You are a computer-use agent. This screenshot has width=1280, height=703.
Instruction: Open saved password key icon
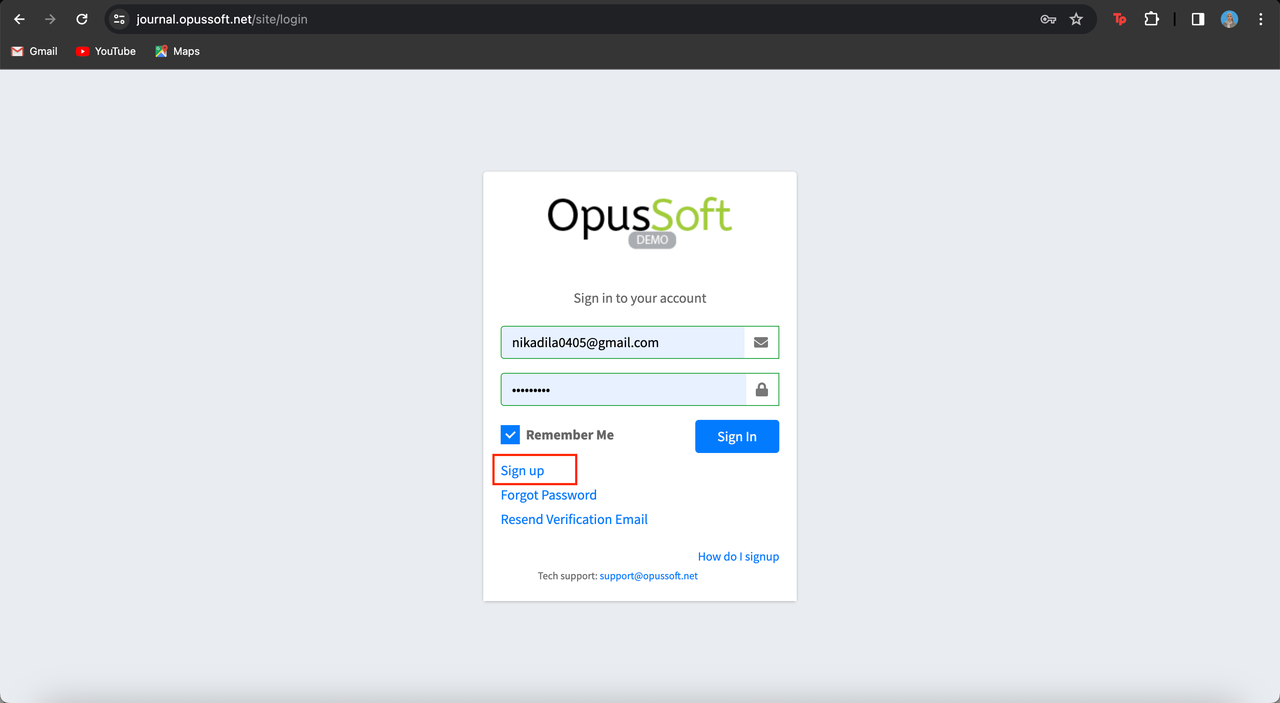pos(1048,19)
